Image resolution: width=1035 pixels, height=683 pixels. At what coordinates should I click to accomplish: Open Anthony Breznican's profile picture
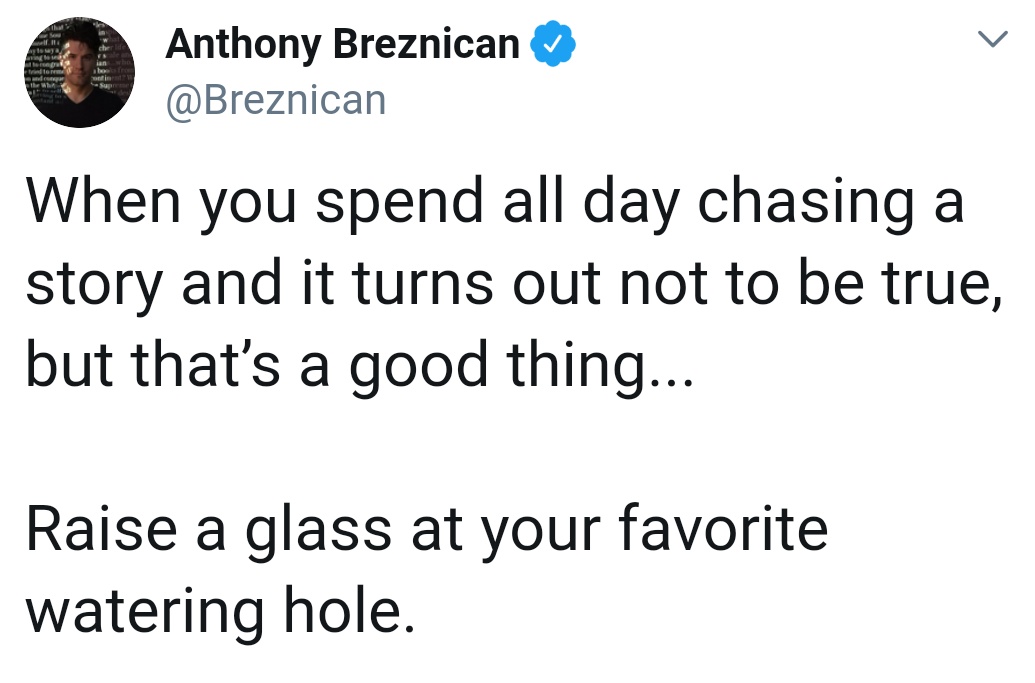click(x=80, y=73)
